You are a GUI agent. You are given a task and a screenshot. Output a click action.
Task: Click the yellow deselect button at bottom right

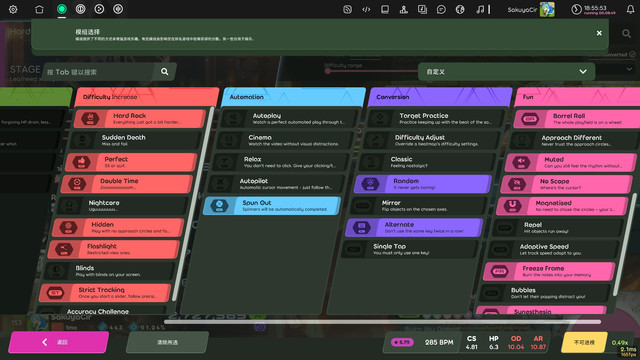tap(584, 342)
